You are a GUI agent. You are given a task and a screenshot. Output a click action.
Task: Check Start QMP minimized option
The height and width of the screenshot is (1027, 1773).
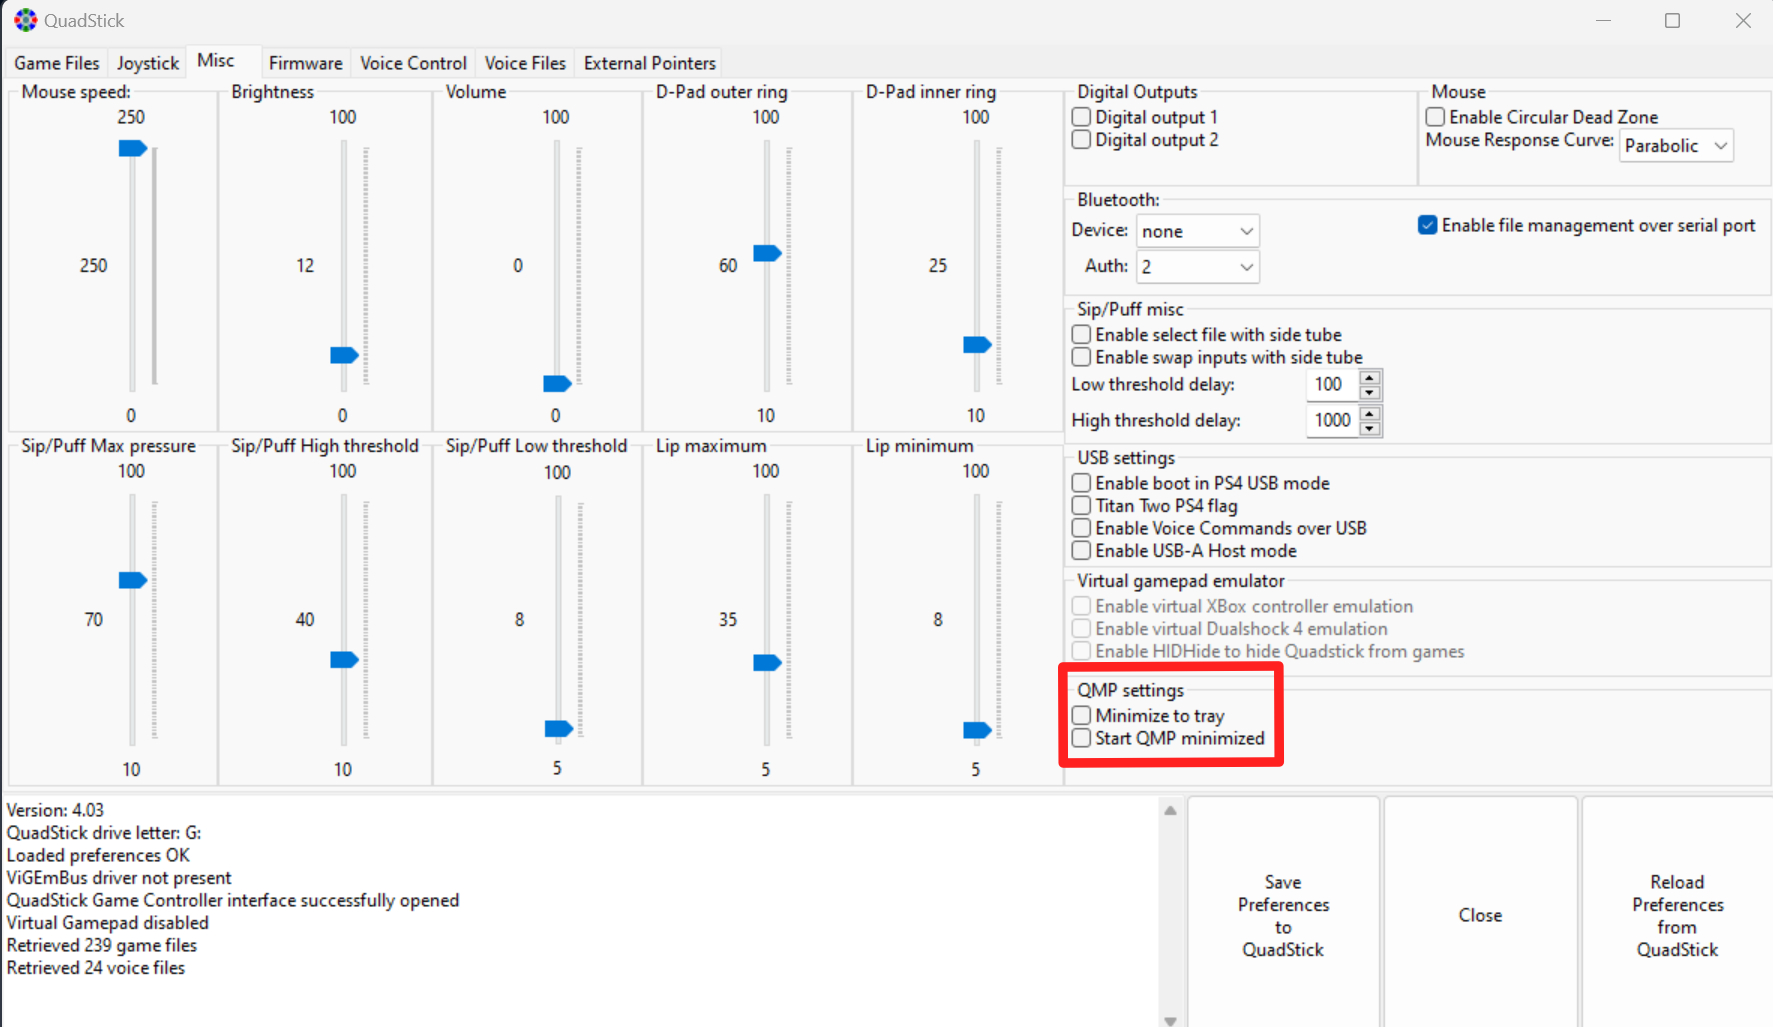(x=1081, y=739)
